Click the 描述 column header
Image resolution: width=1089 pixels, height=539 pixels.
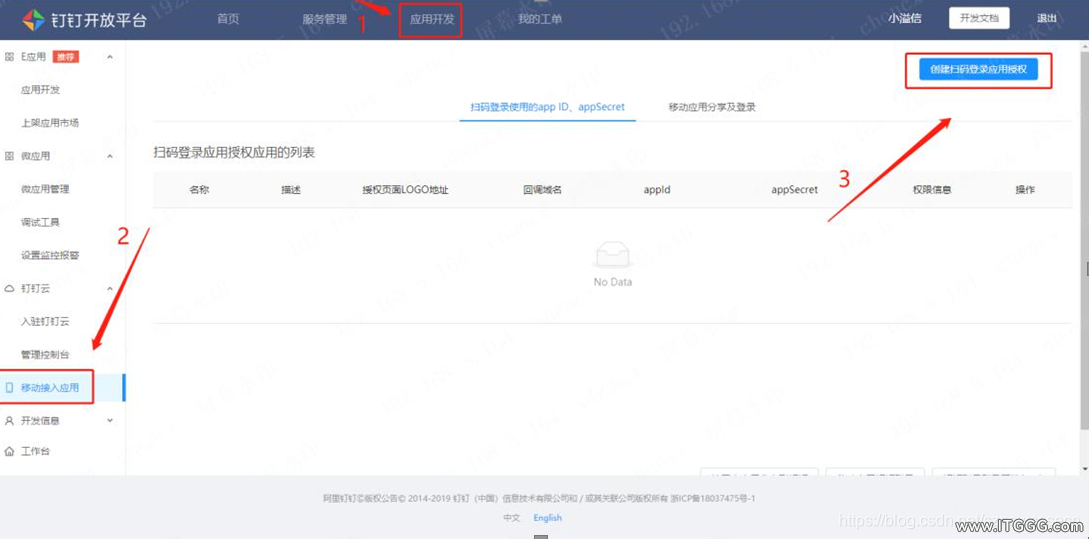coord(291,190)
